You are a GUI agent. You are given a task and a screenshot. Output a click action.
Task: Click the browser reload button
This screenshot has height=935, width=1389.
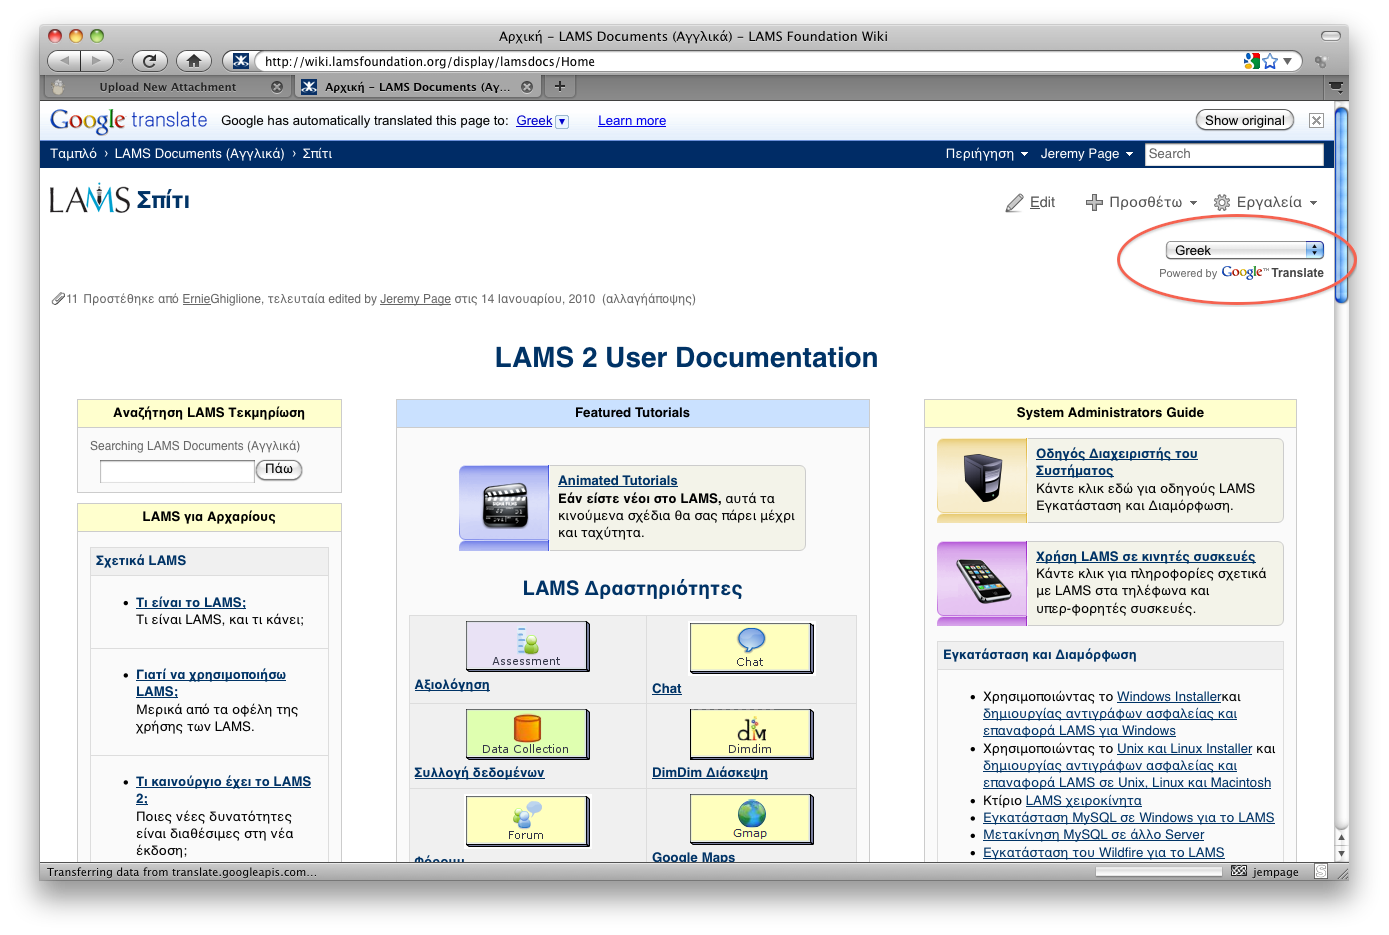click(x=149, y=61)
